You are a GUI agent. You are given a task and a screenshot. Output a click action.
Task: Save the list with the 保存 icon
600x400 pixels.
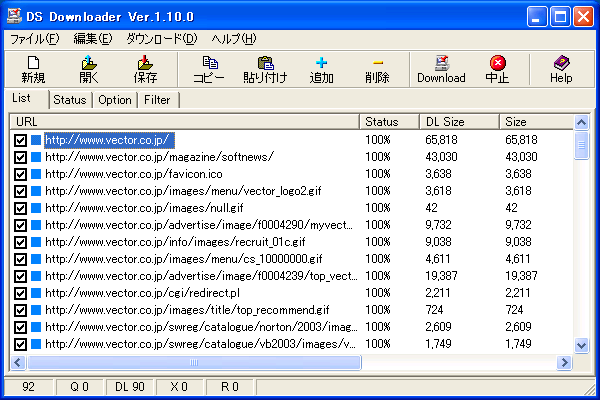pyautogui.click(x=145, y=69)
